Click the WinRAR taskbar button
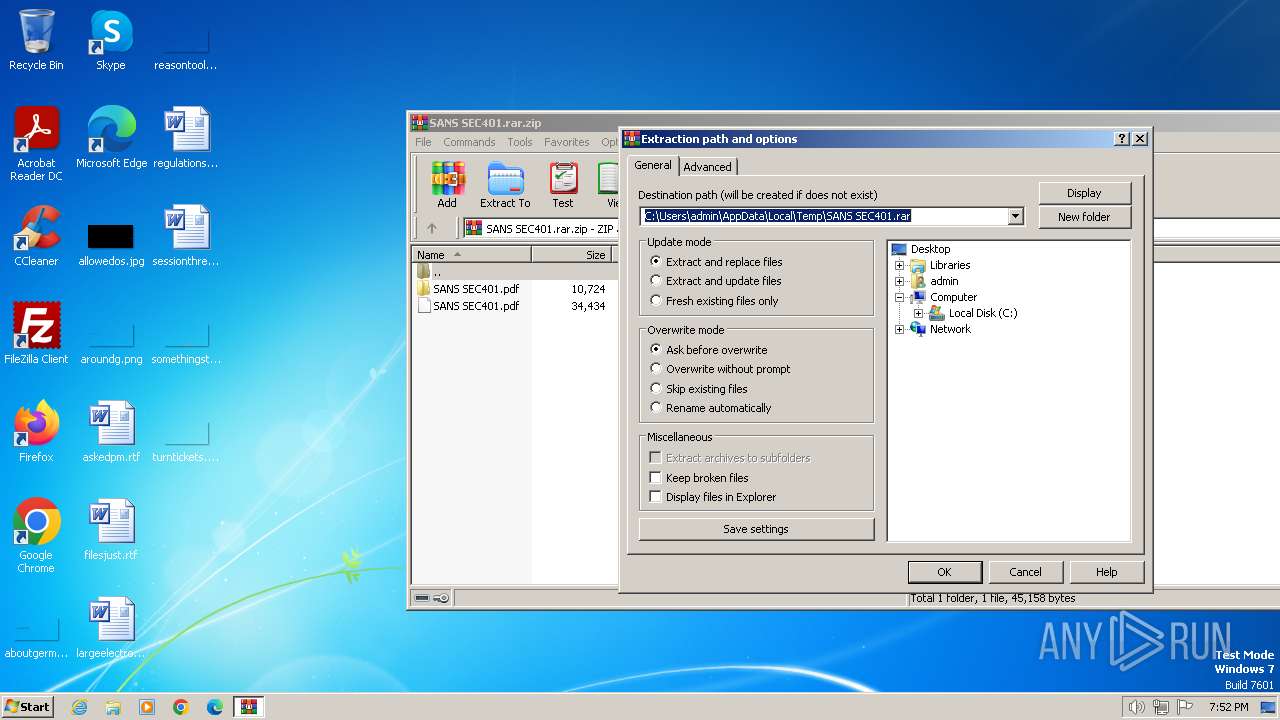This screenshot has width=1280, height=720. point(249,707)
